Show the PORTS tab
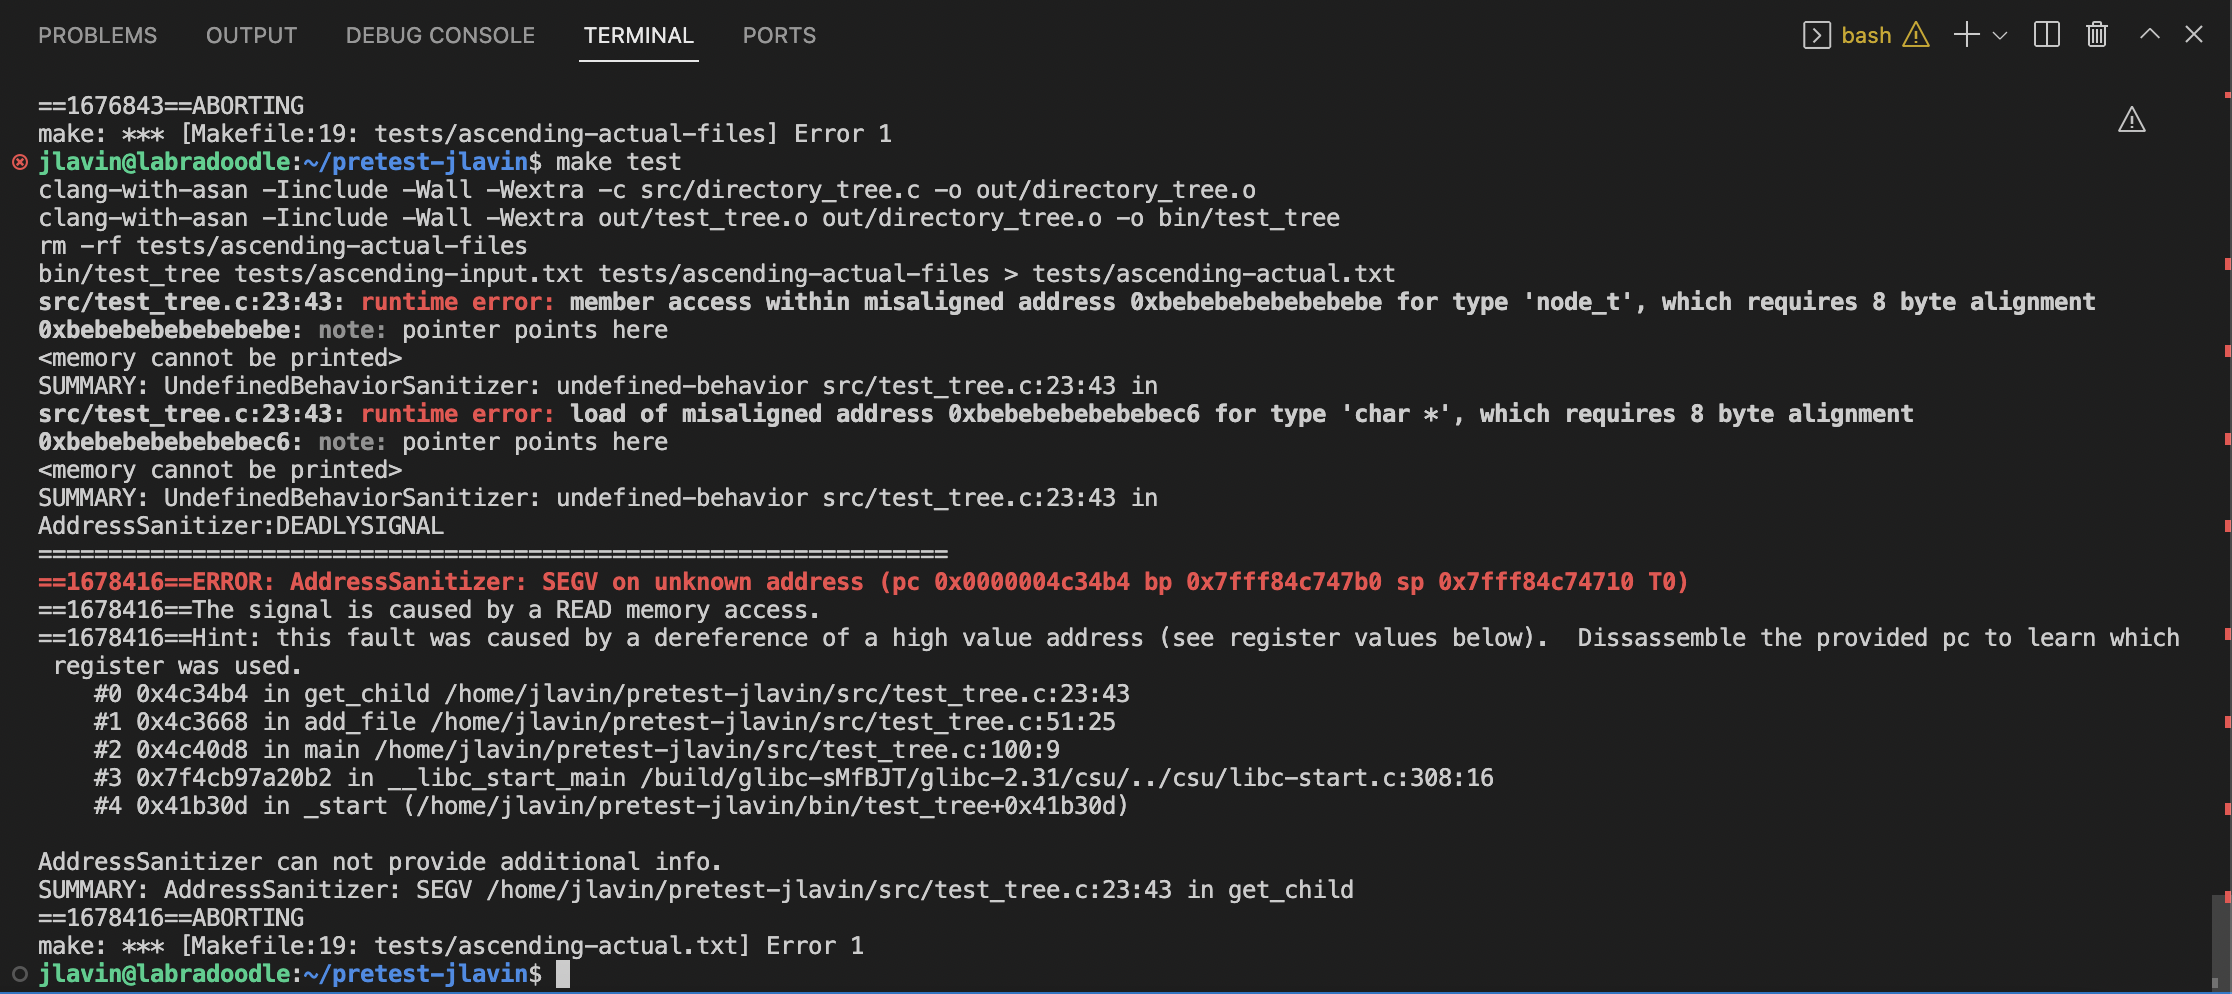 779,35
